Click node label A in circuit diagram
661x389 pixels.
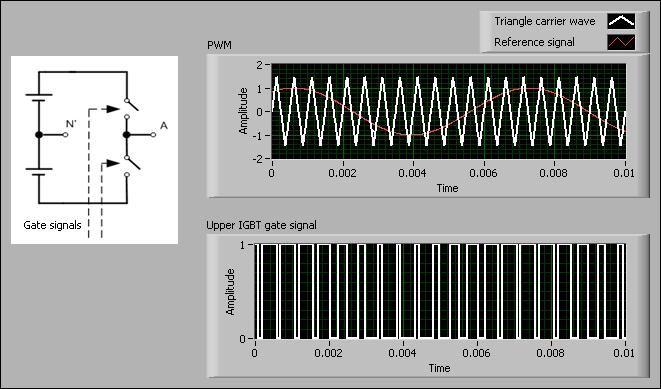pos(164,126)
